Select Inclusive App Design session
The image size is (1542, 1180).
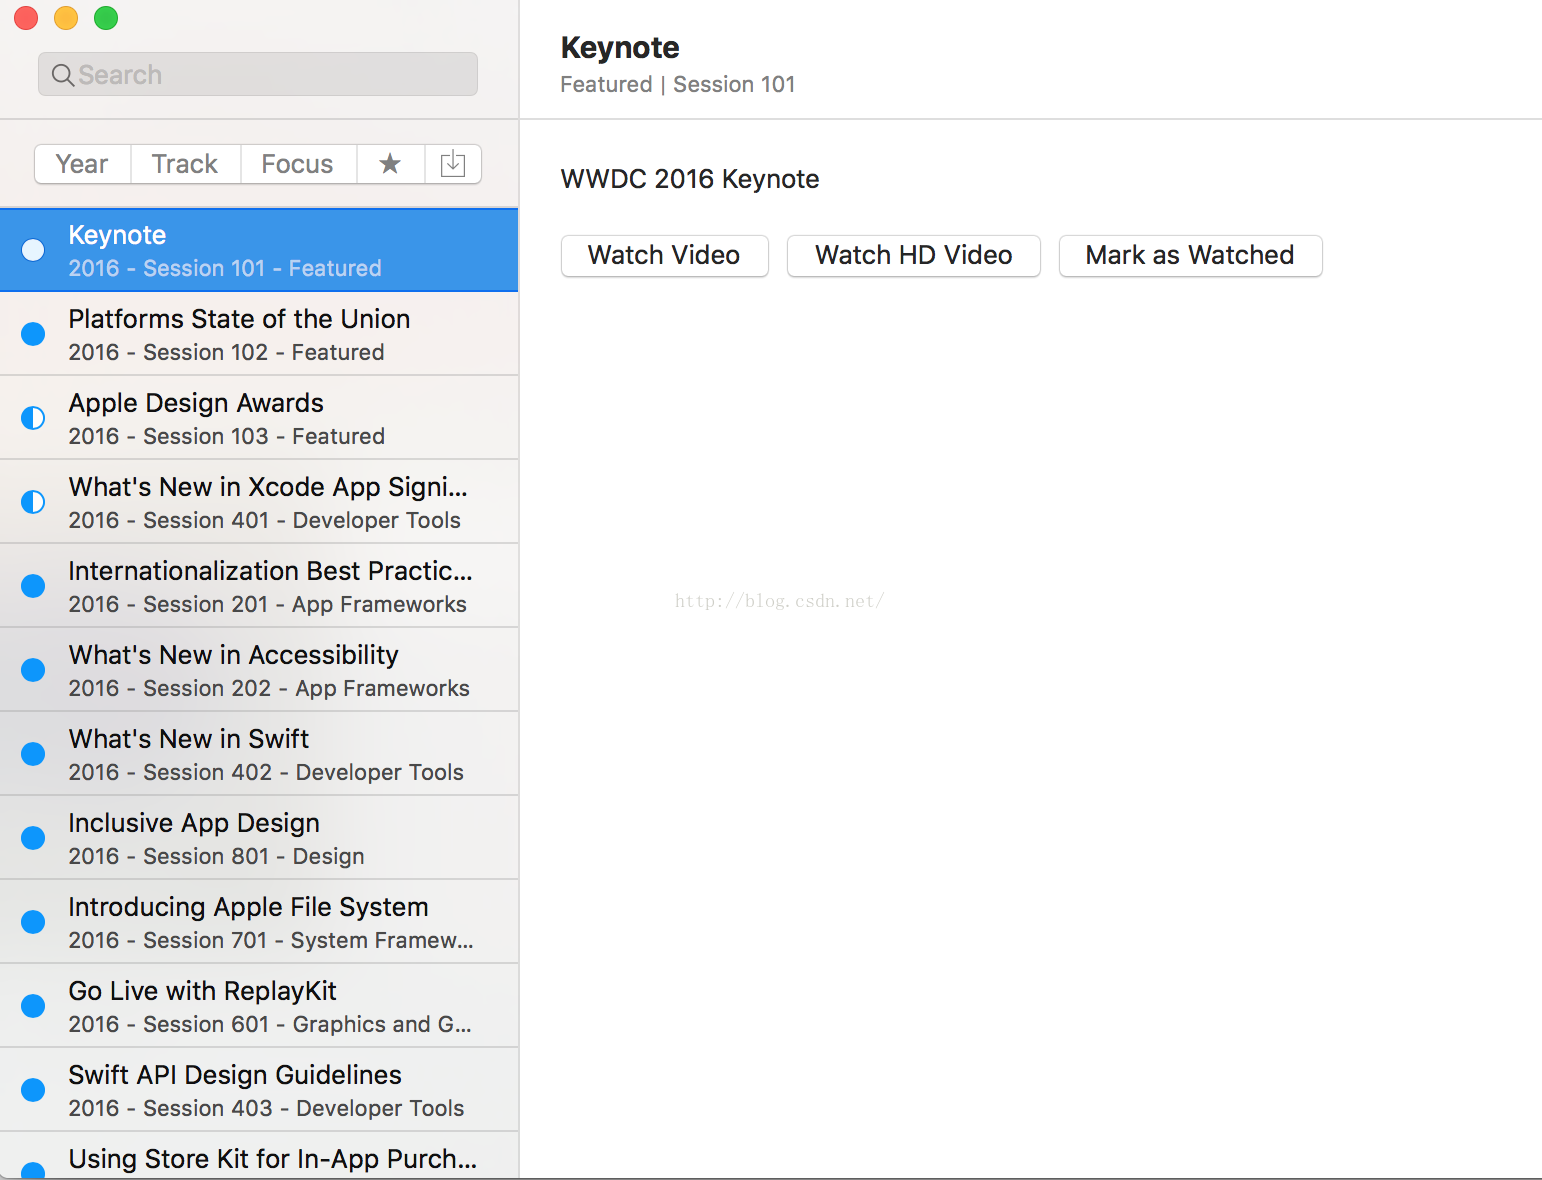[x=259, y=838]
